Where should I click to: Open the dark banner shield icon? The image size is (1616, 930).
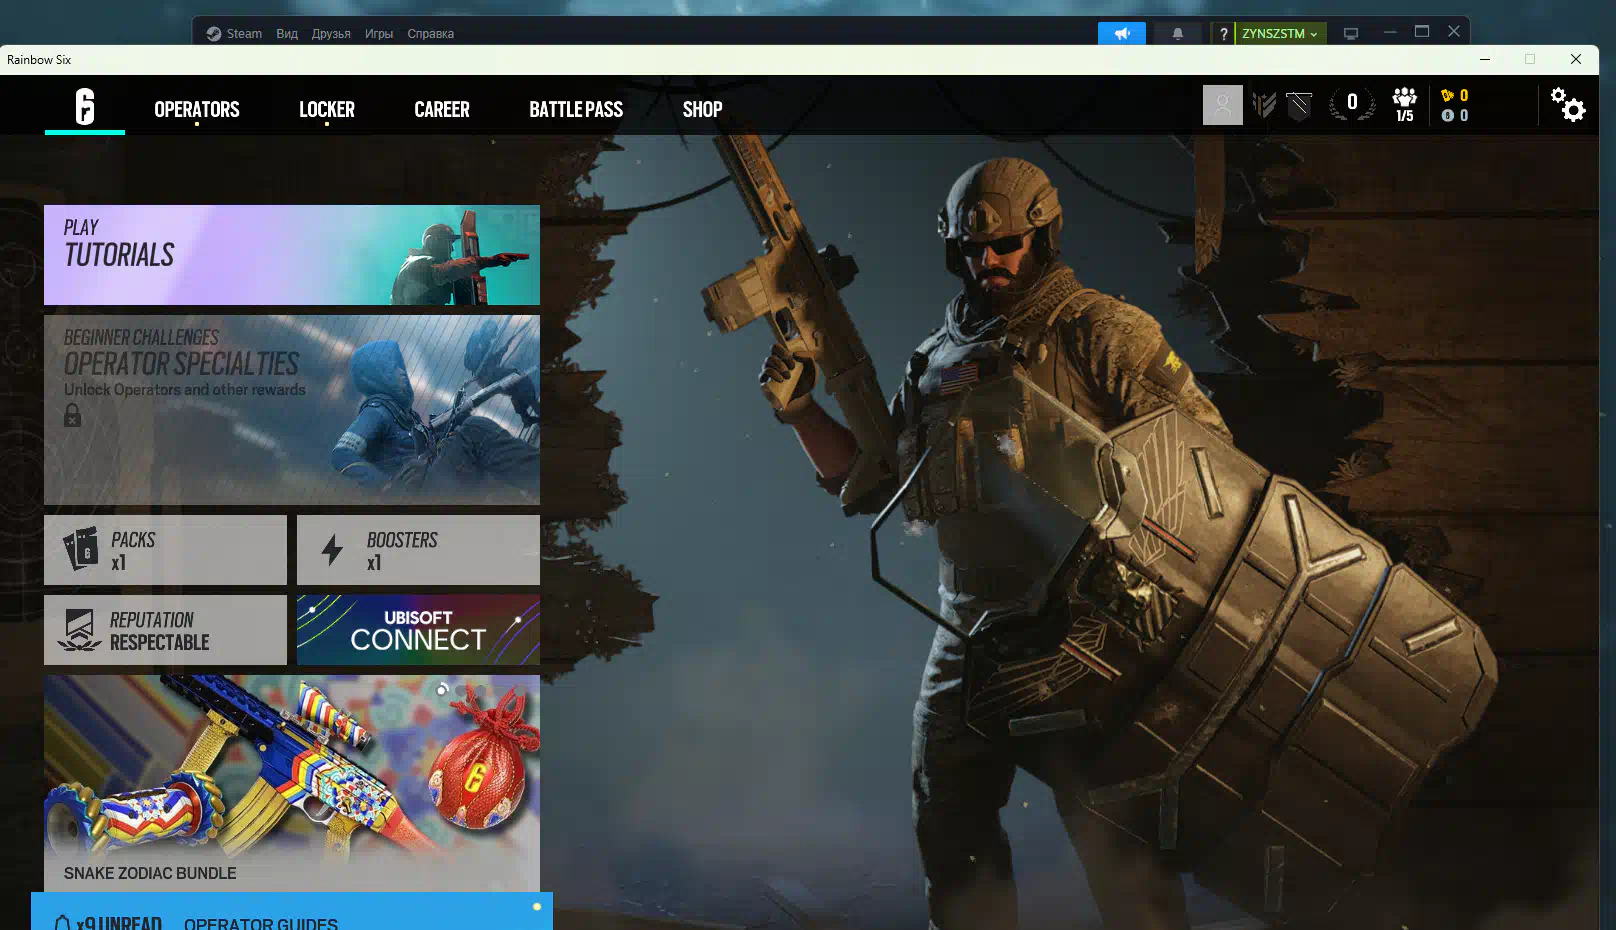click(1299, 105)
